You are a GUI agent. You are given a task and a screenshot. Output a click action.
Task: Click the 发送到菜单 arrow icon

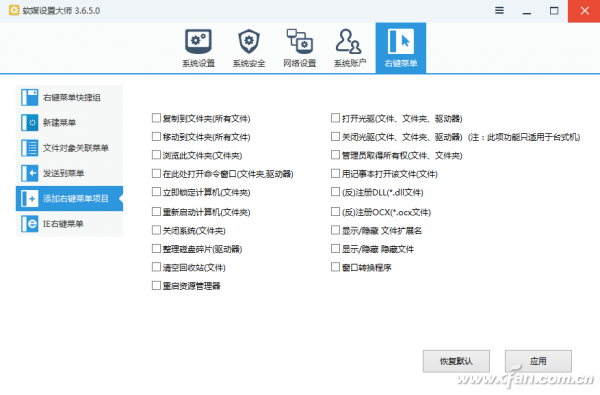pyautogui.click(x=29, y=173)
